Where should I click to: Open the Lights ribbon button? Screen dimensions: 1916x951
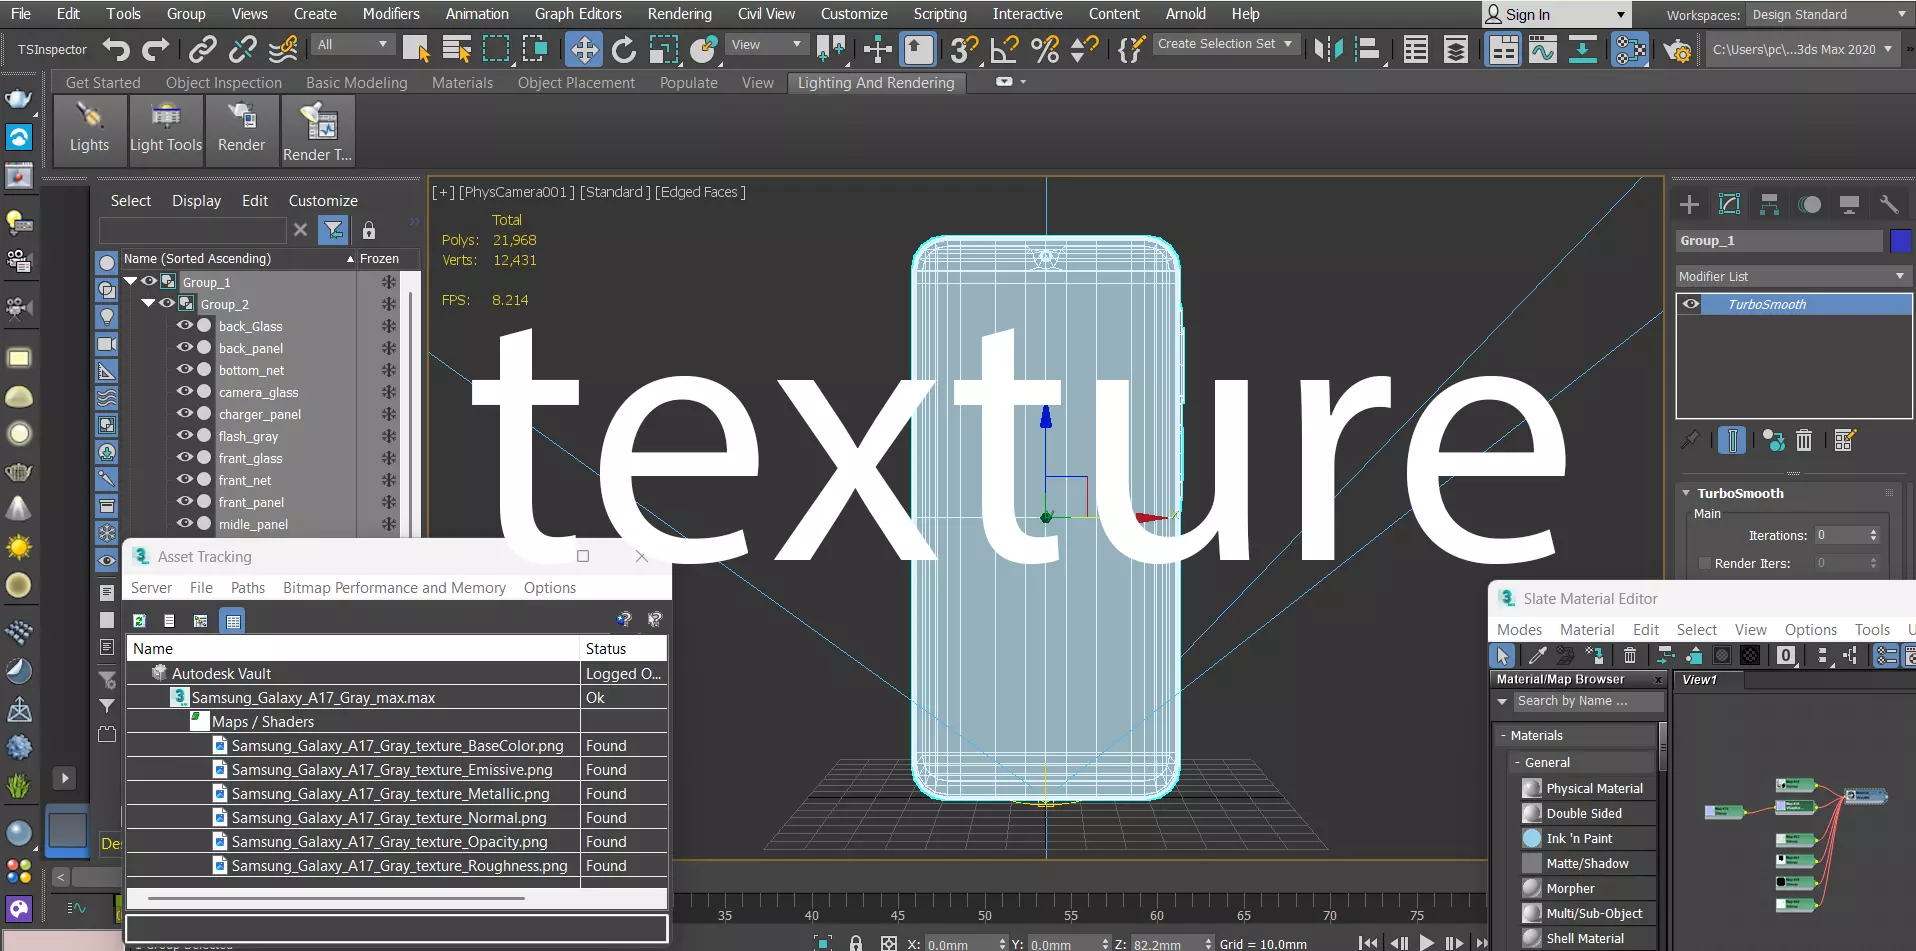(x=89, y=129)
